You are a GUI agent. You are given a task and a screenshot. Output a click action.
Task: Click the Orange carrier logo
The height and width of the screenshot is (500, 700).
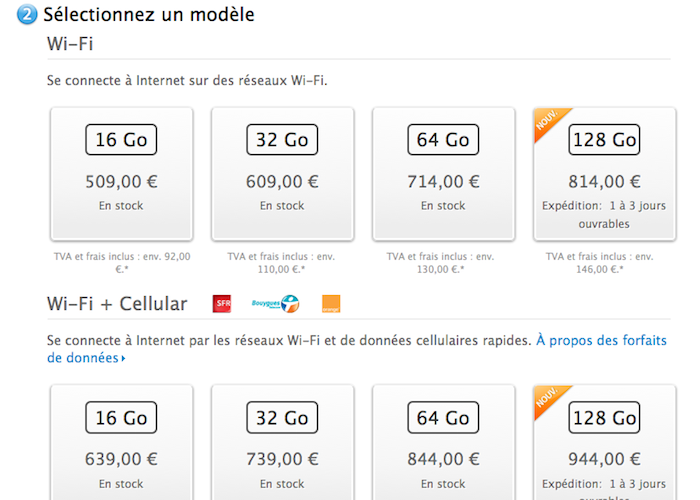coord(331,304)
